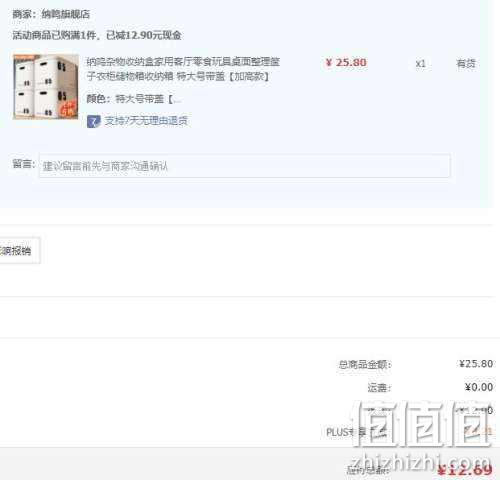Click the blue 7-day return badge icon
This screenshot has width=500, height=480.
click(93, 121)
